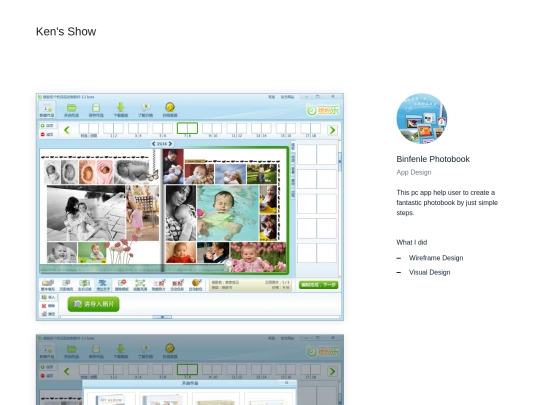Click the Binfenle Photobook heading
The image size is (540, 405).
433,159
